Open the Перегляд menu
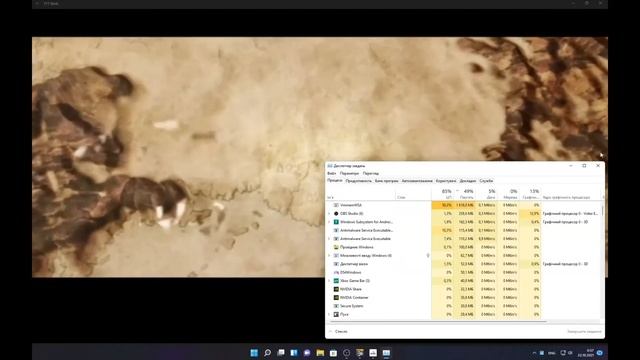The height and width of the screenshot is (360, 640). pos(371,173)
